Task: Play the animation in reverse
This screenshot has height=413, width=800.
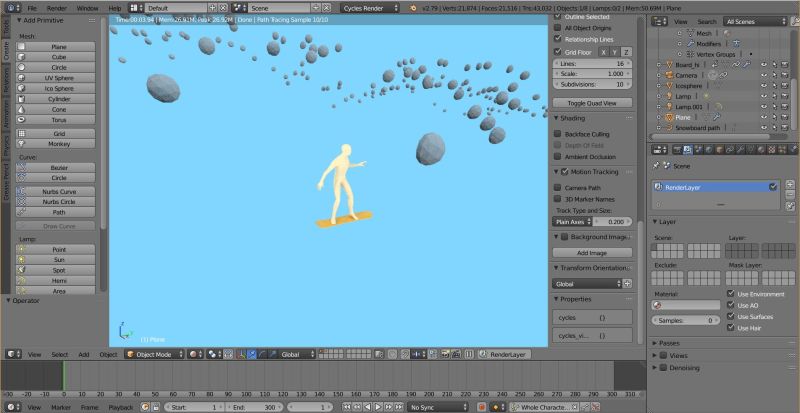Action: pos(367,407)
